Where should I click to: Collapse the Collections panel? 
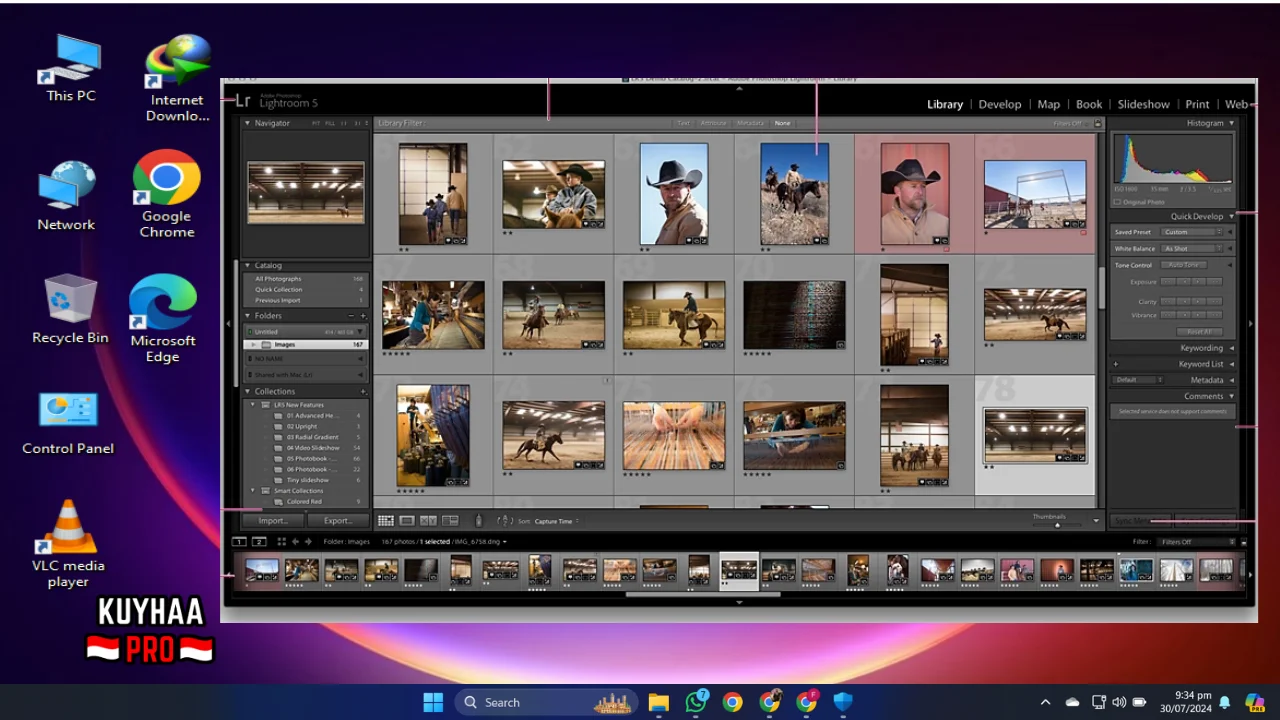(x=248, y=391)
